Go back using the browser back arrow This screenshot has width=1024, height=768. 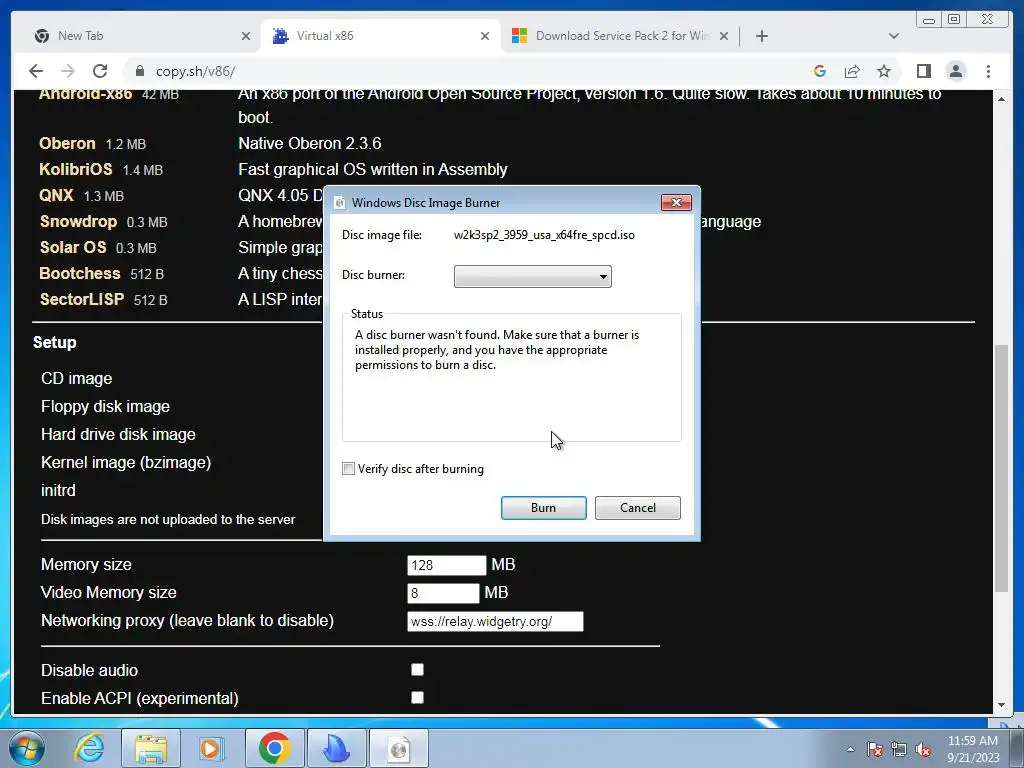point(36,71)
